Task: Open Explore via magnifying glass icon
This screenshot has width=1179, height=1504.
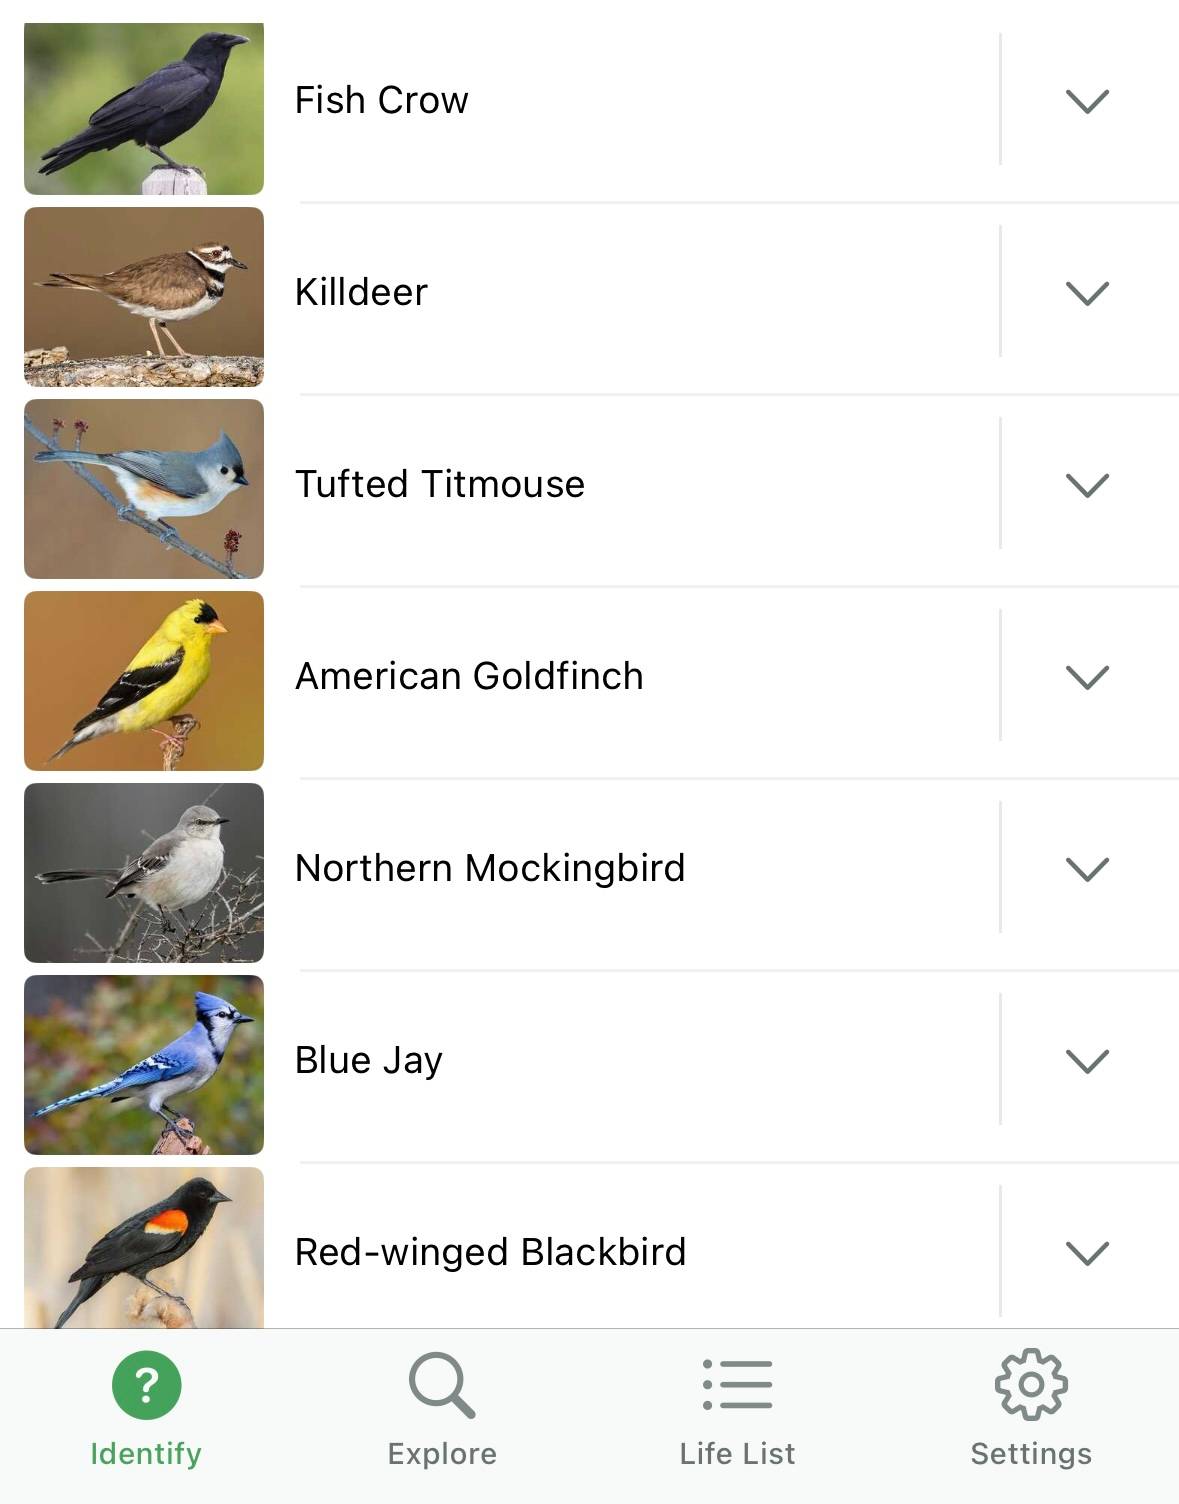Action: [442, 1385]
